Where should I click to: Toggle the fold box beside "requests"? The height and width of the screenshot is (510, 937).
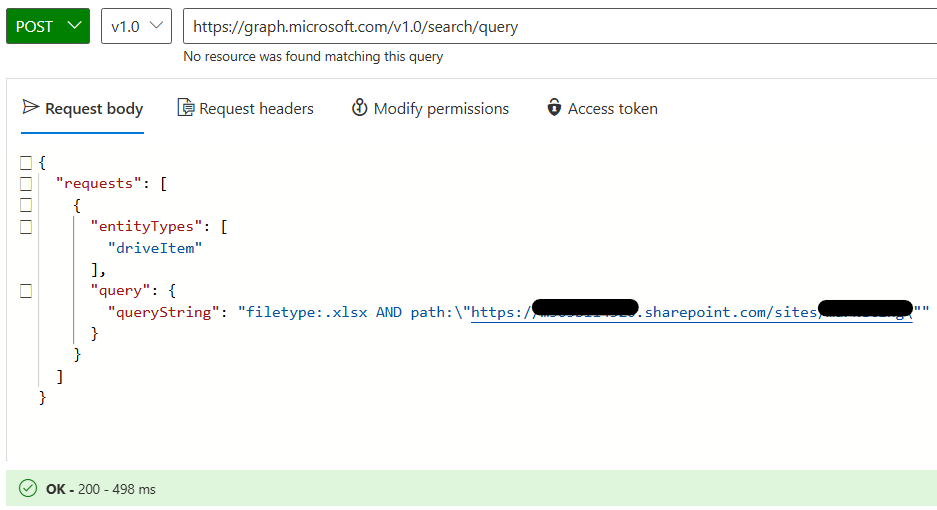pos(26,184)
